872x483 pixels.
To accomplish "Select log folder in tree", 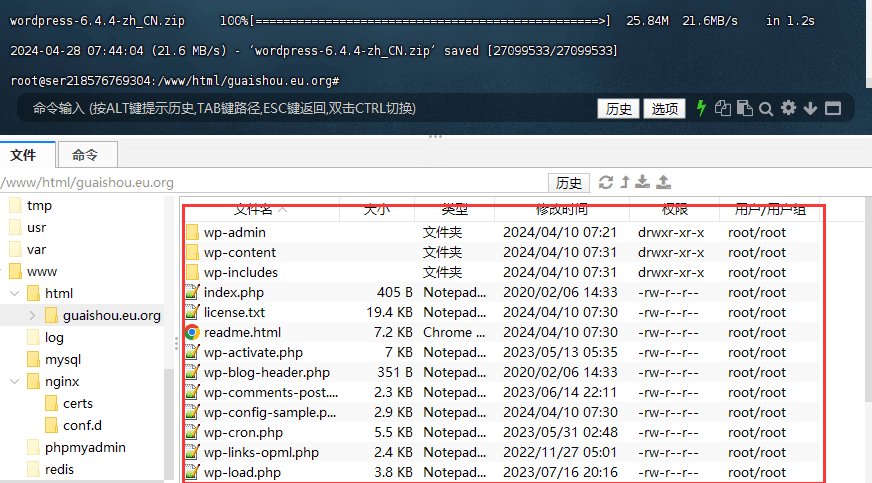I will pos(54,337).
